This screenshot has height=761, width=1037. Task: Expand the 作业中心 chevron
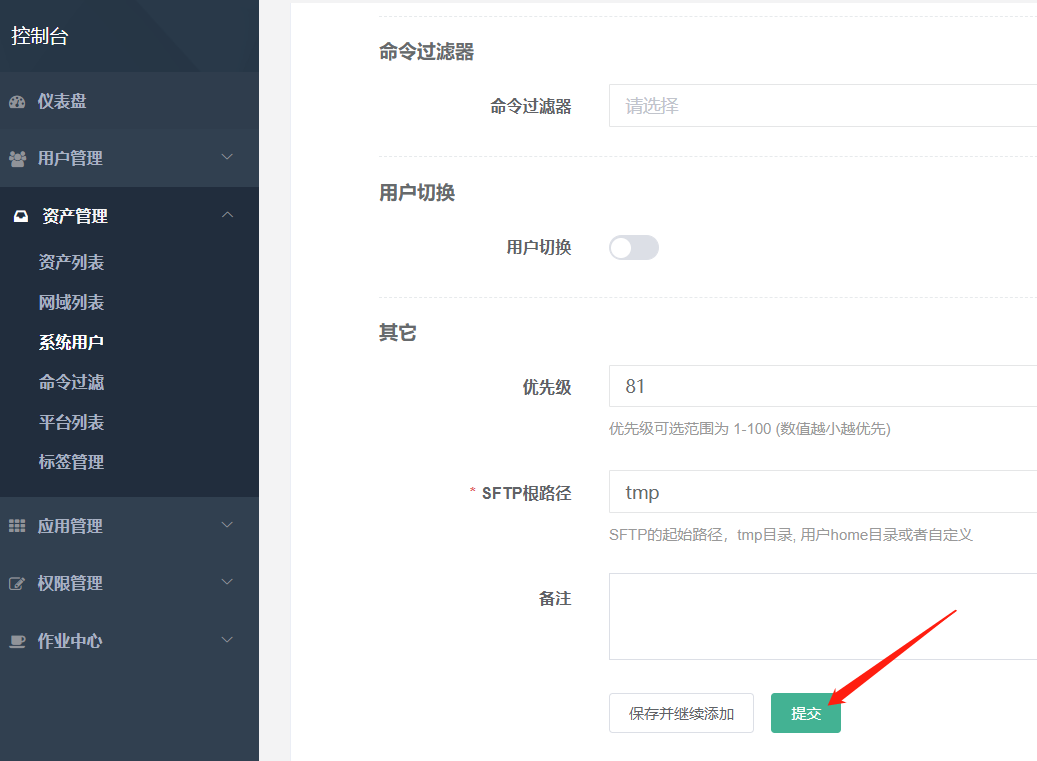[227, 640]
